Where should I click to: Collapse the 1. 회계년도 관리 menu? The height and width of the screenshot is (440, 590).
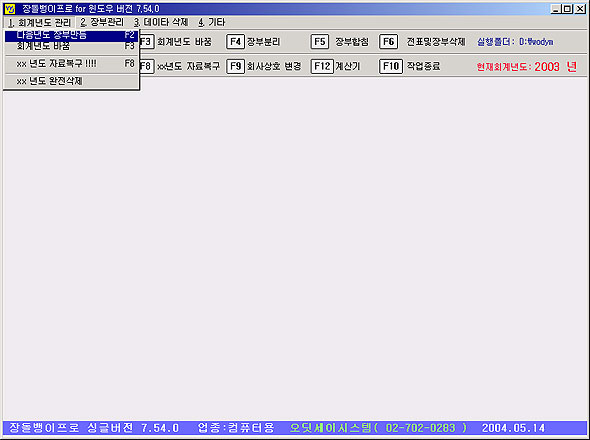[x=39, y=23]
